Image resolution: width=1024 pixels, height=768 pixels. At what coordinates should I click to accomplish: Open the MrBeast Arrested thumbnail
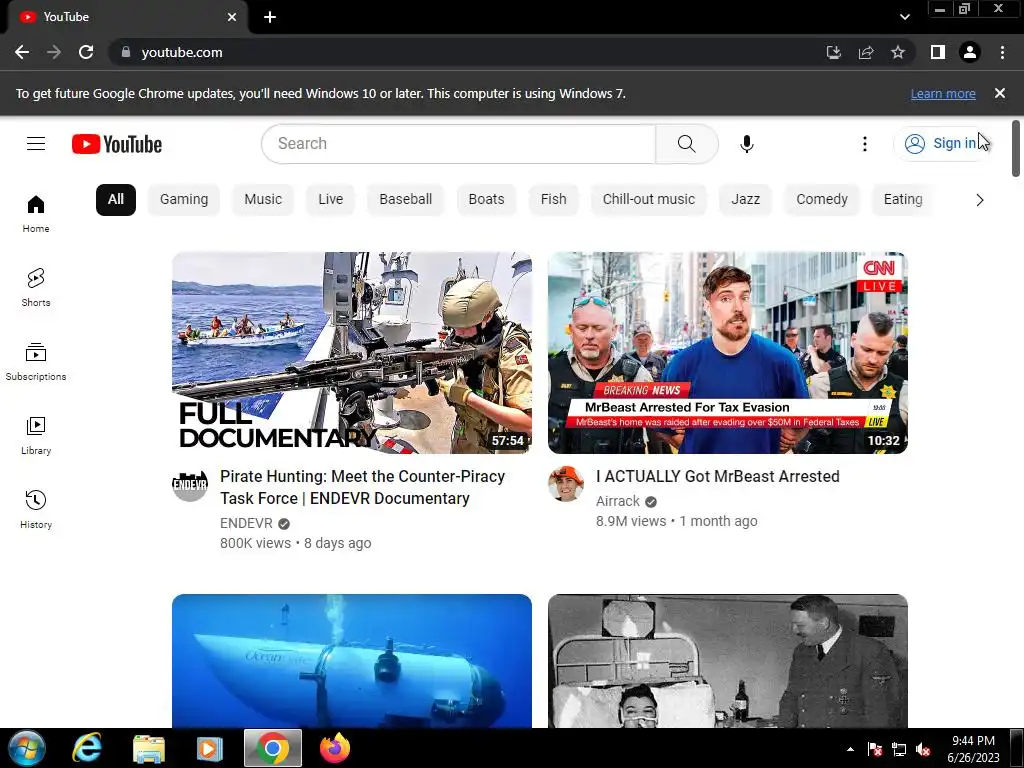pos(728,353)
